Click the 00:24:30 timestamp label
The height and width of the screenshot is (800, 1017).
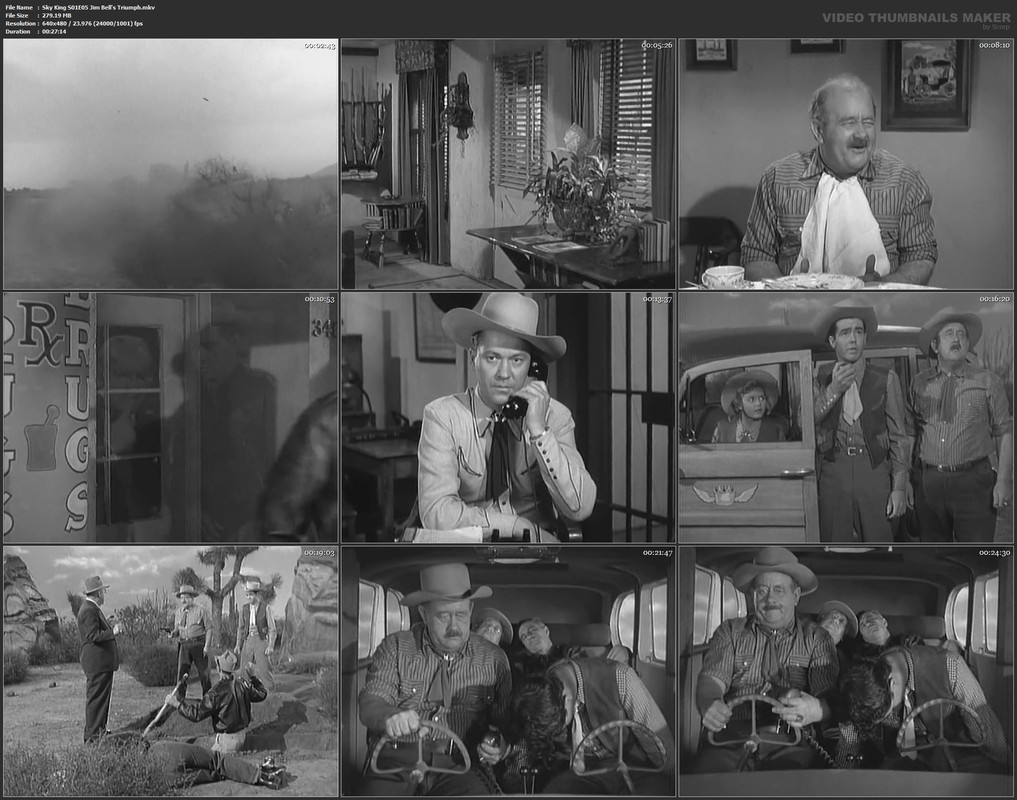coord(994,553)
